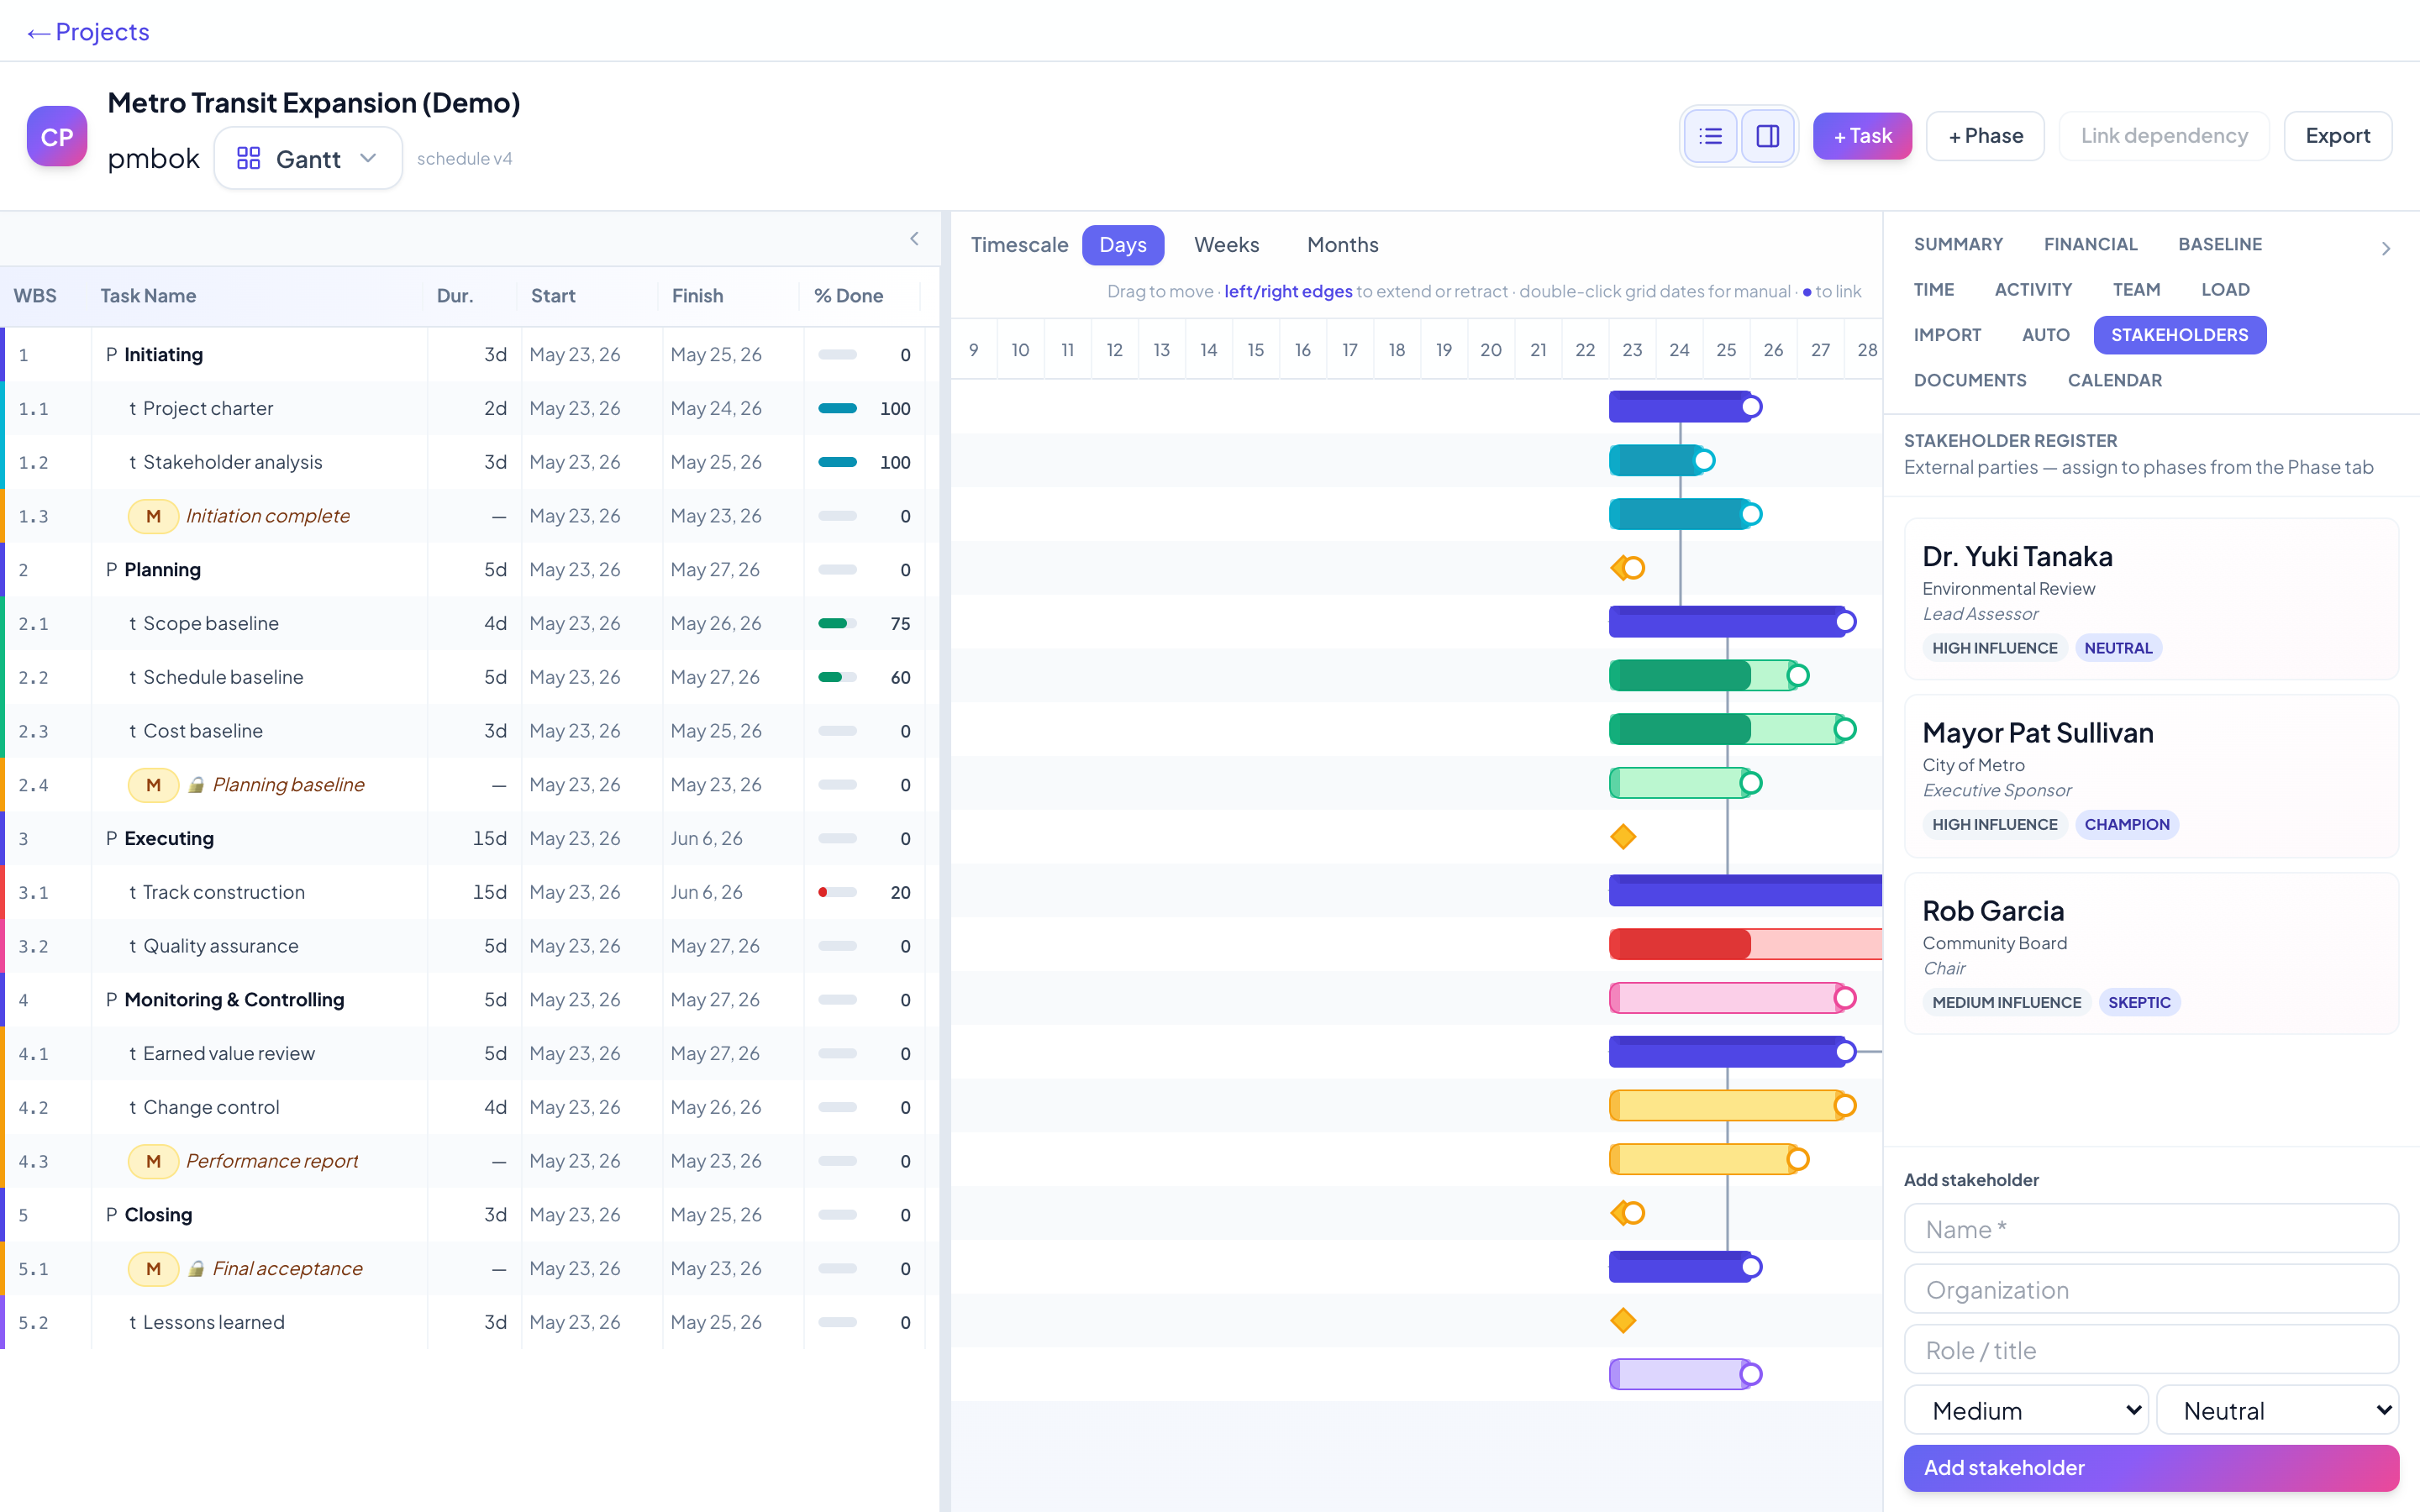Click the Track construction red Gantt bar
The image size is (2420, 1512).
1745,944
